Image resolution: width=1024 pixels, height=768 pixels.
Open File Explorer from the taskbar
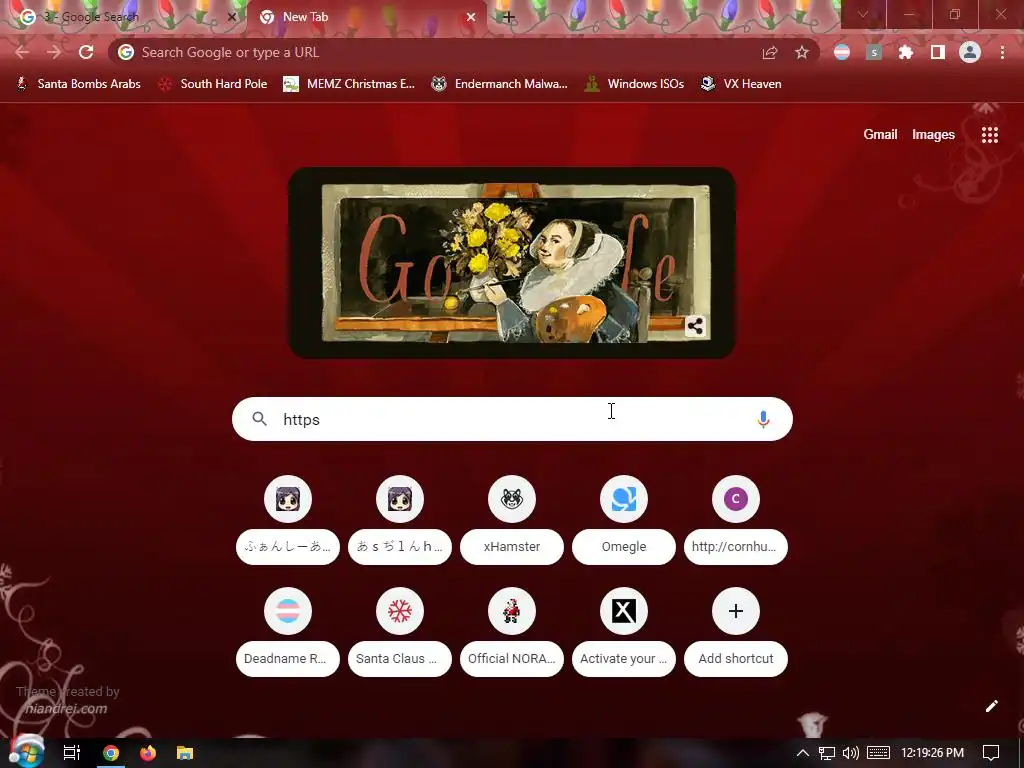[x=185, y=753]
